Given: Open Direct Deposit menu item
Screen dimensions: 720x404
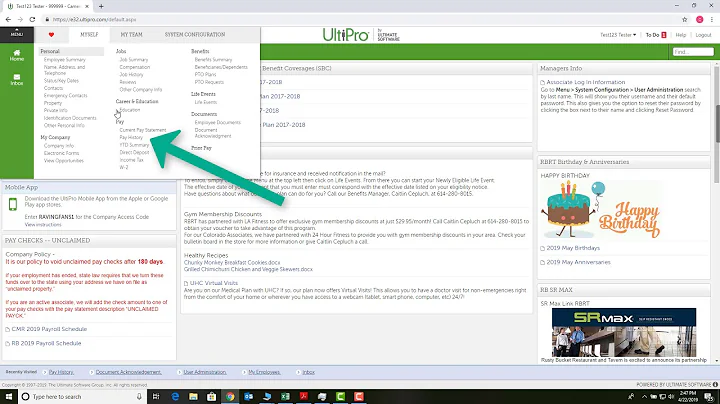Looking at the screenshot, I should pyautogui.click(x=134, y=152).
